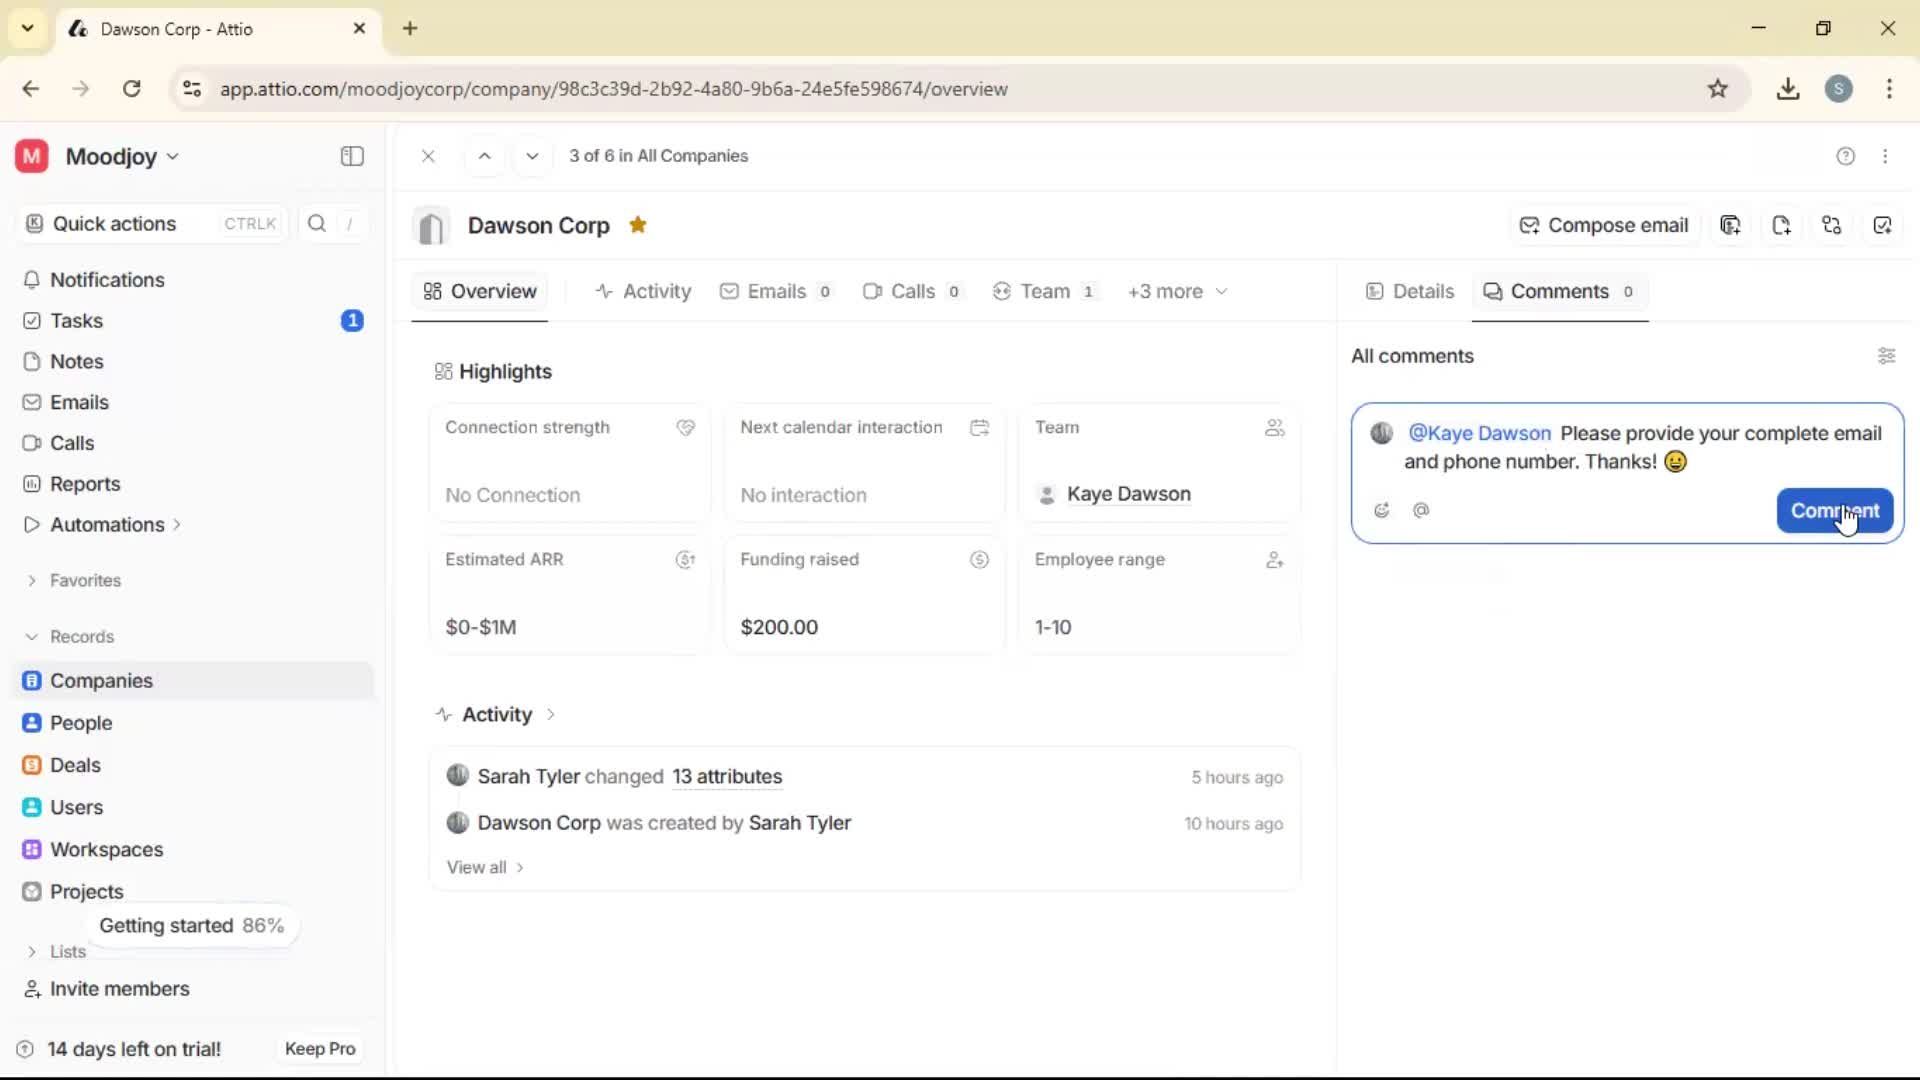1920x1080 pixels.
Task: Open Notifications in the sidebar
Action: pos(107,280)
